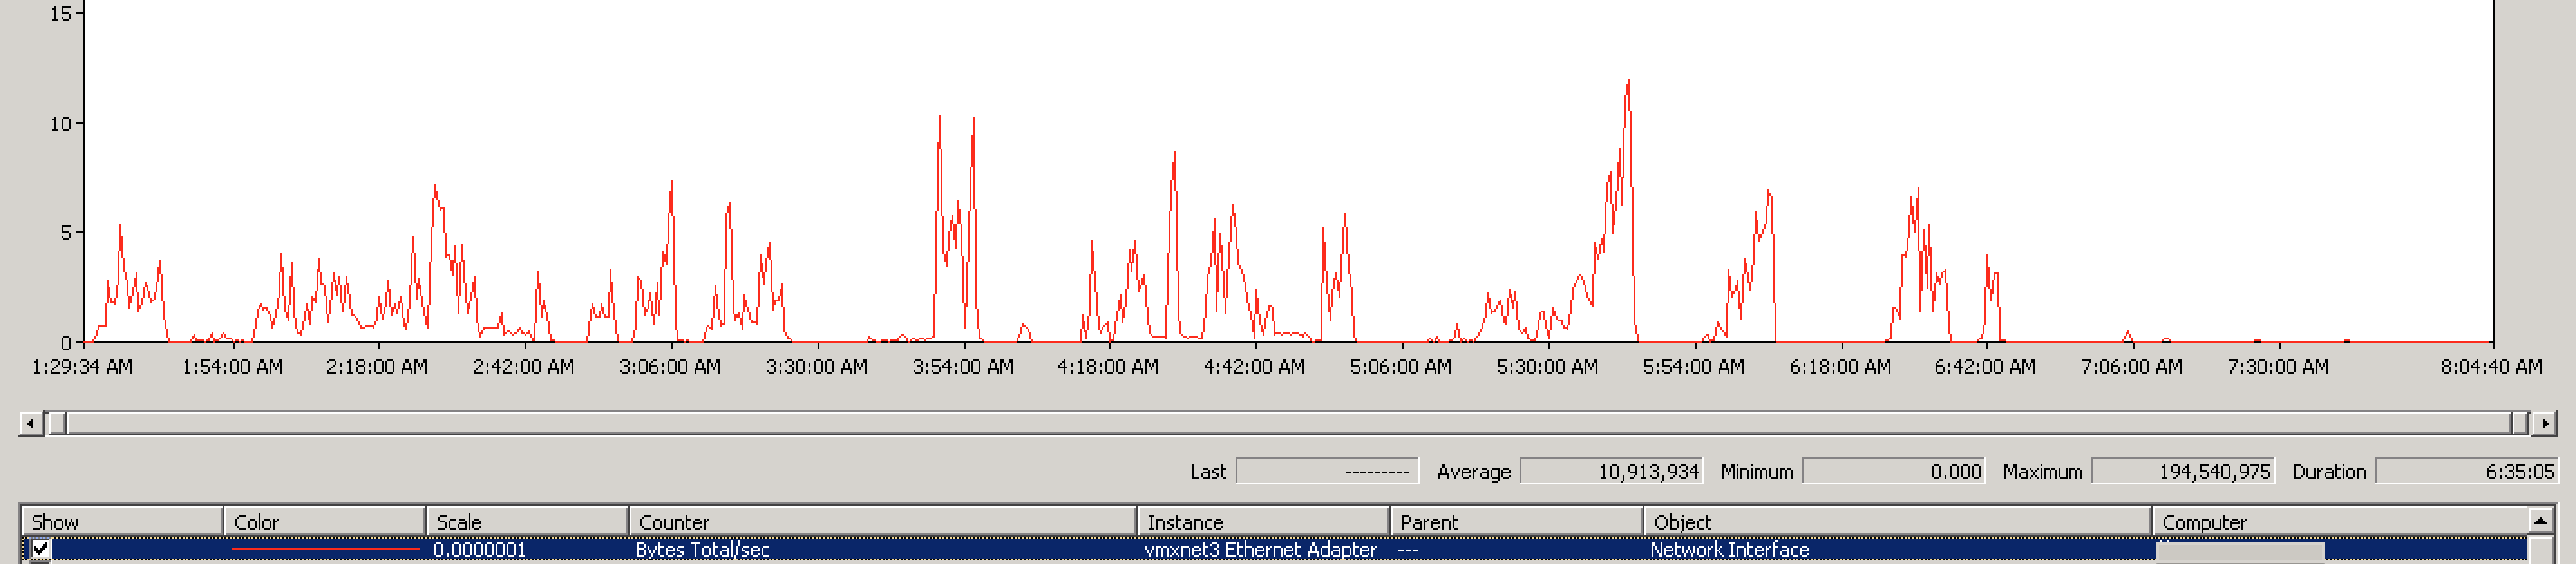
Task: Click the 8:04:40 AM end time label
Action: coord(2491,367)
